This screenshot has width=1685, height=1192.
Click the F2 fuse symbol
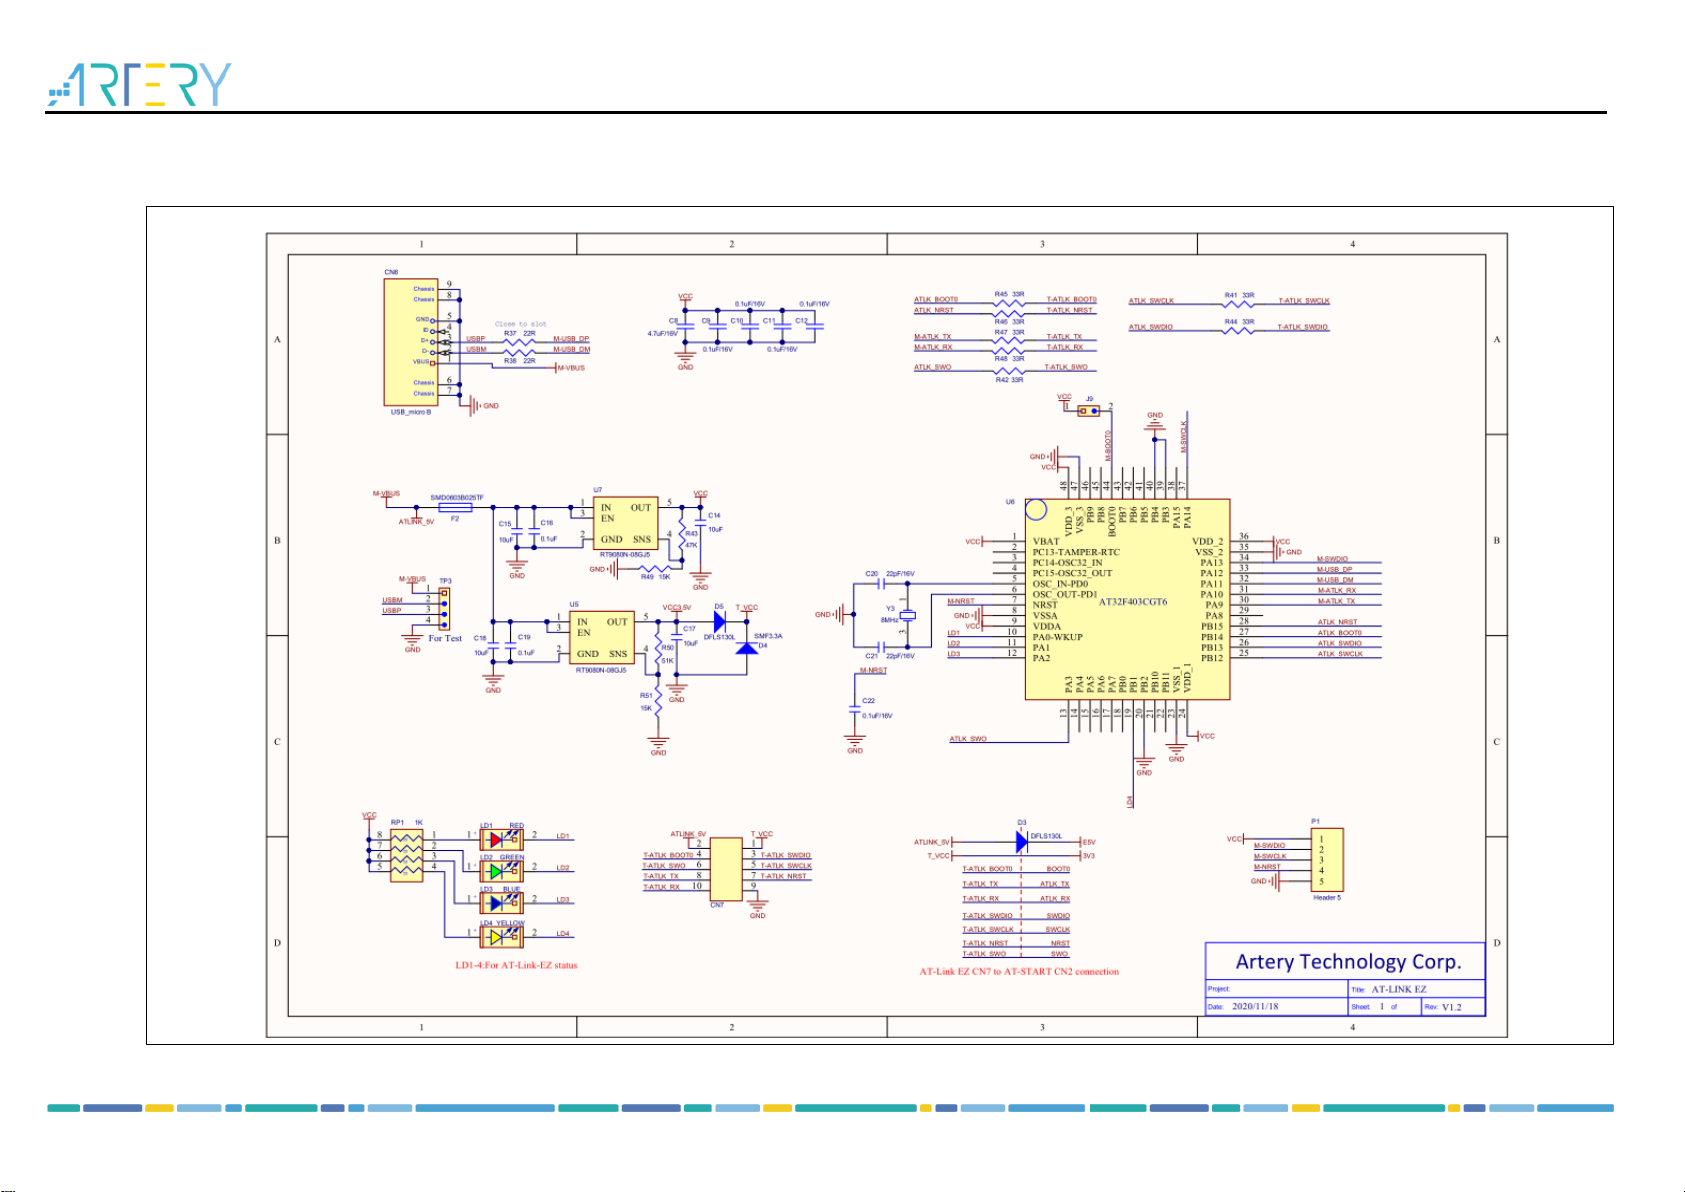(455, 507)
